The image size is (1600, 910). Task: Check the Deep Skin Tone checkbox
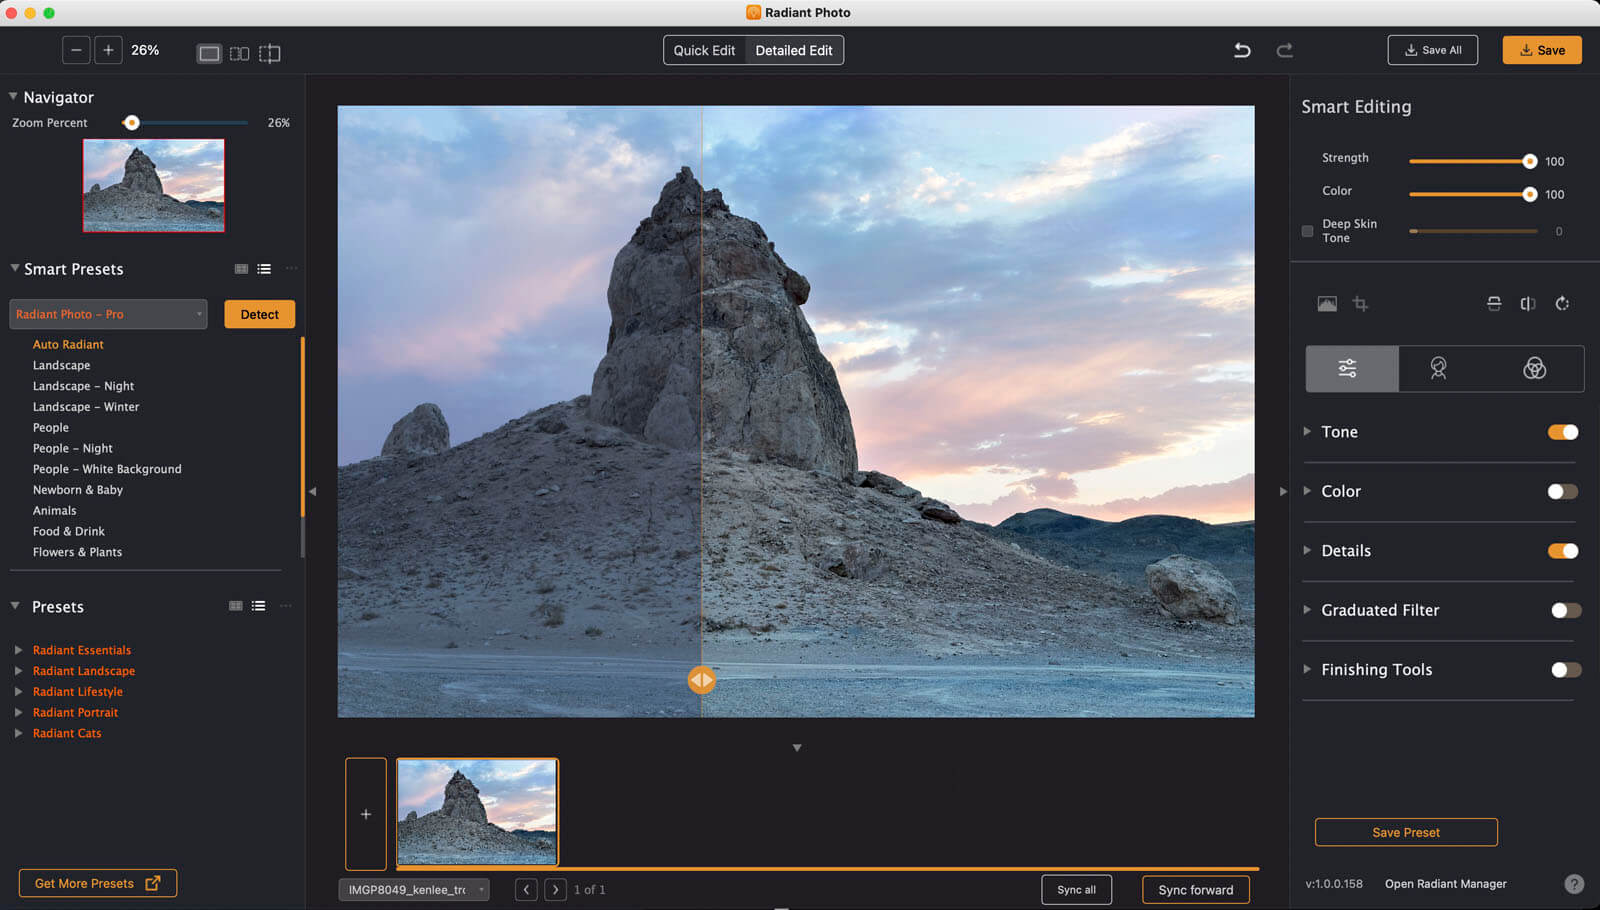tap(1307, 231)
